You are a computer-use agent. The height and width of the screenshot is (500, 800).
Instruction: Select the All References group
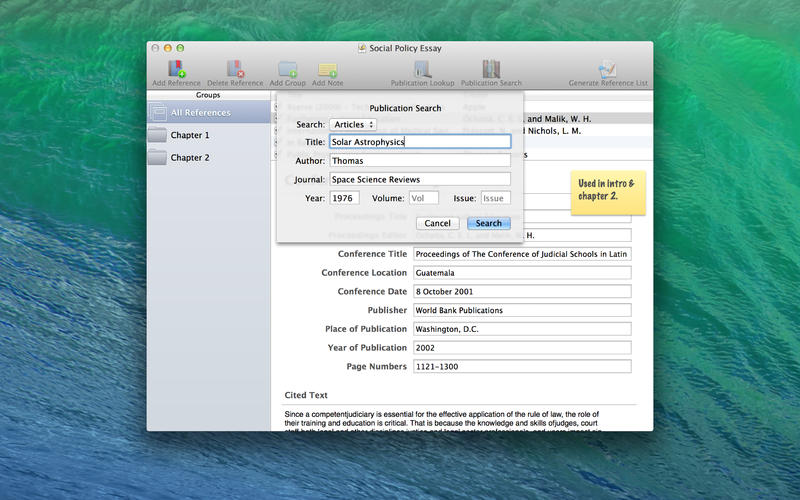click(x=208, y=113)
